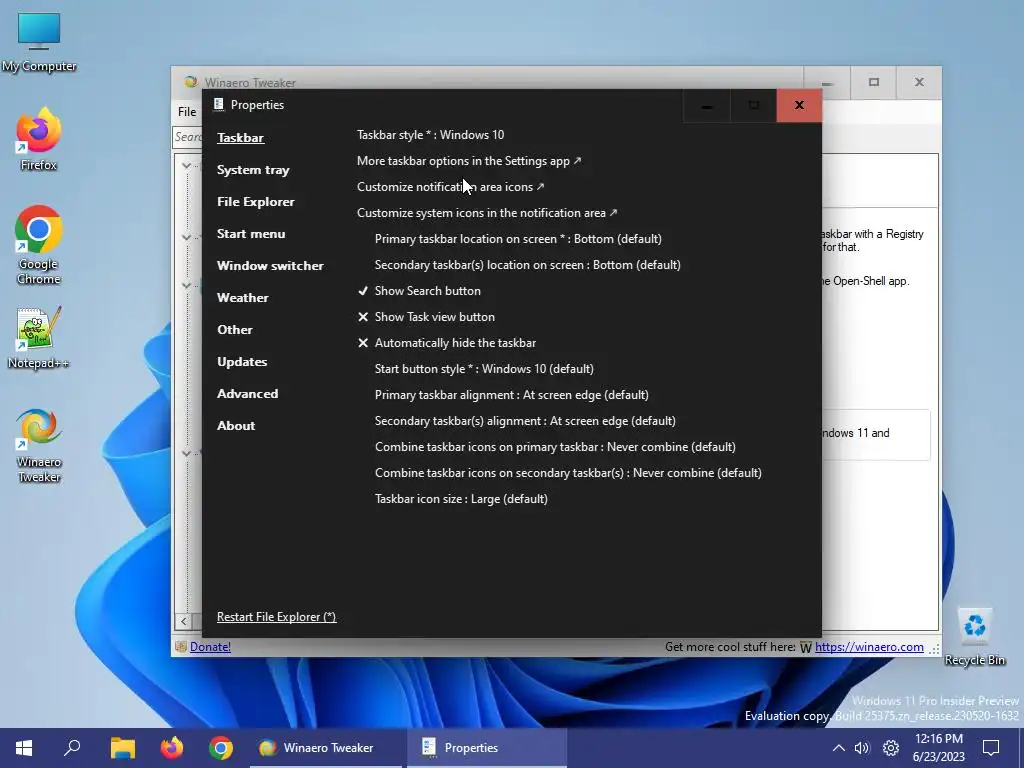This screenshot has height=768, width=1024.
Task: Change Combine icons on primary taskbar
Action: point(555,447)
